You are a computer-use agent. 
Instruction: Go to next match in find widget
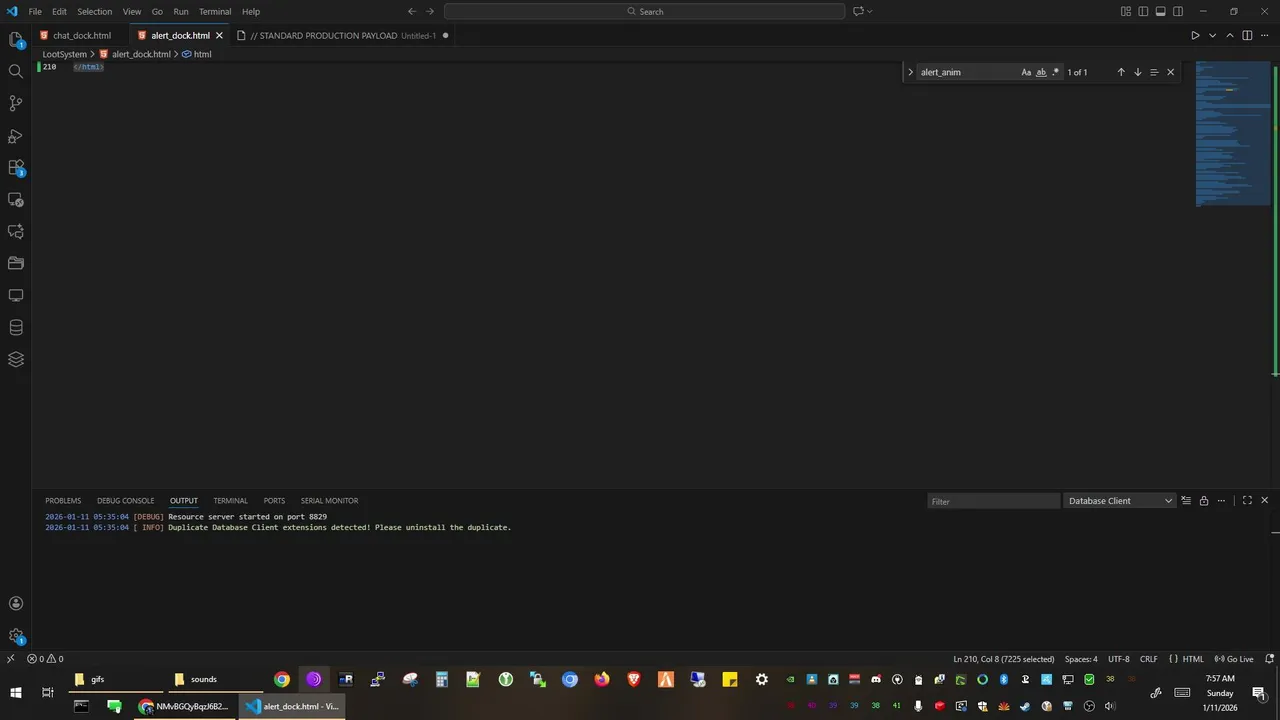tap(1137, 72)
